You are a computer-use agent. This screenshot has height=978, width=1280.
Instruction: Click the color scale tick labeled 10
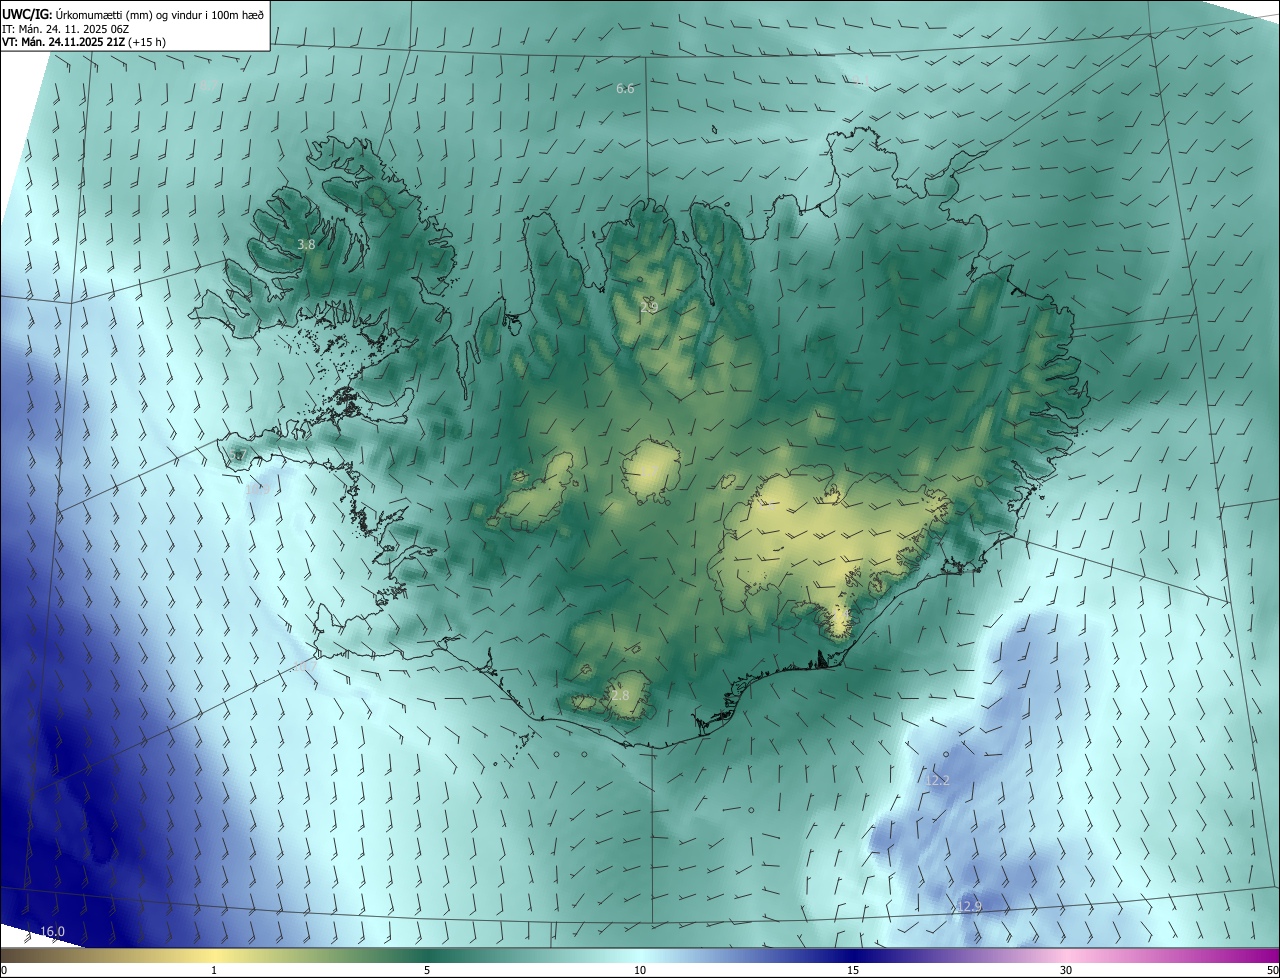coord(640,970)
